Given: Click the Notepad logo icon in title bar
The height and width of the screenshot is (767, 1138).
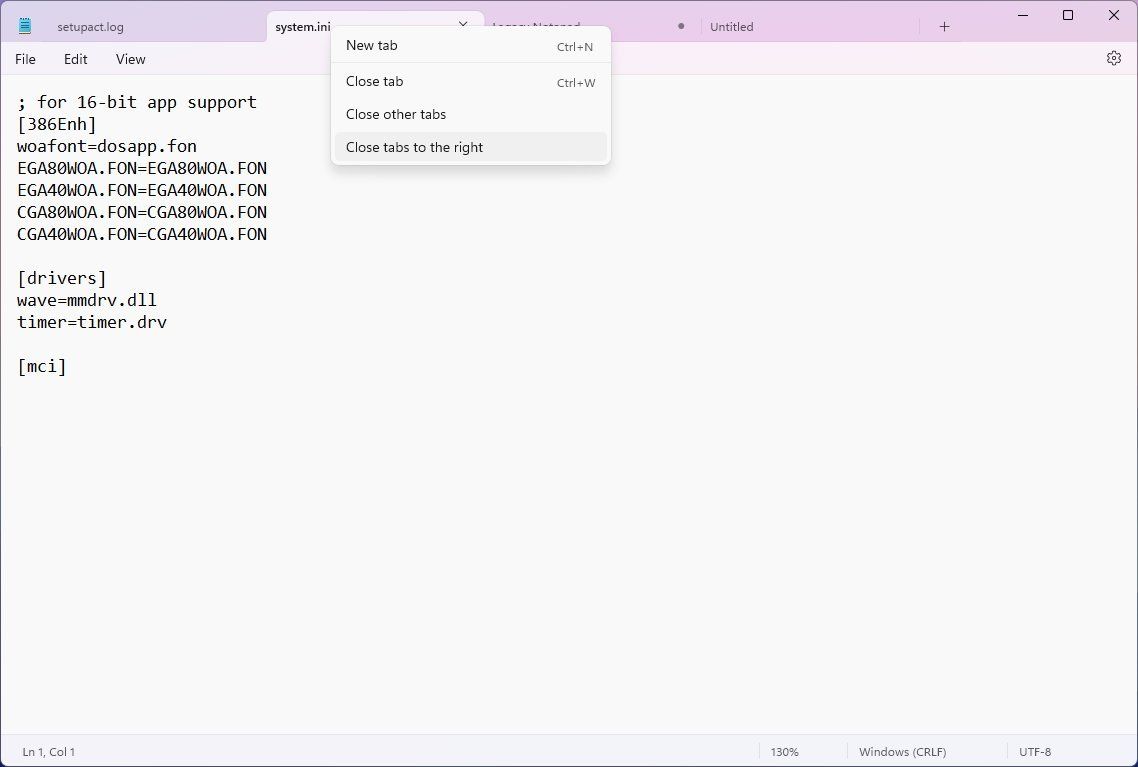Looking at the screenshot, I should 23,24.
